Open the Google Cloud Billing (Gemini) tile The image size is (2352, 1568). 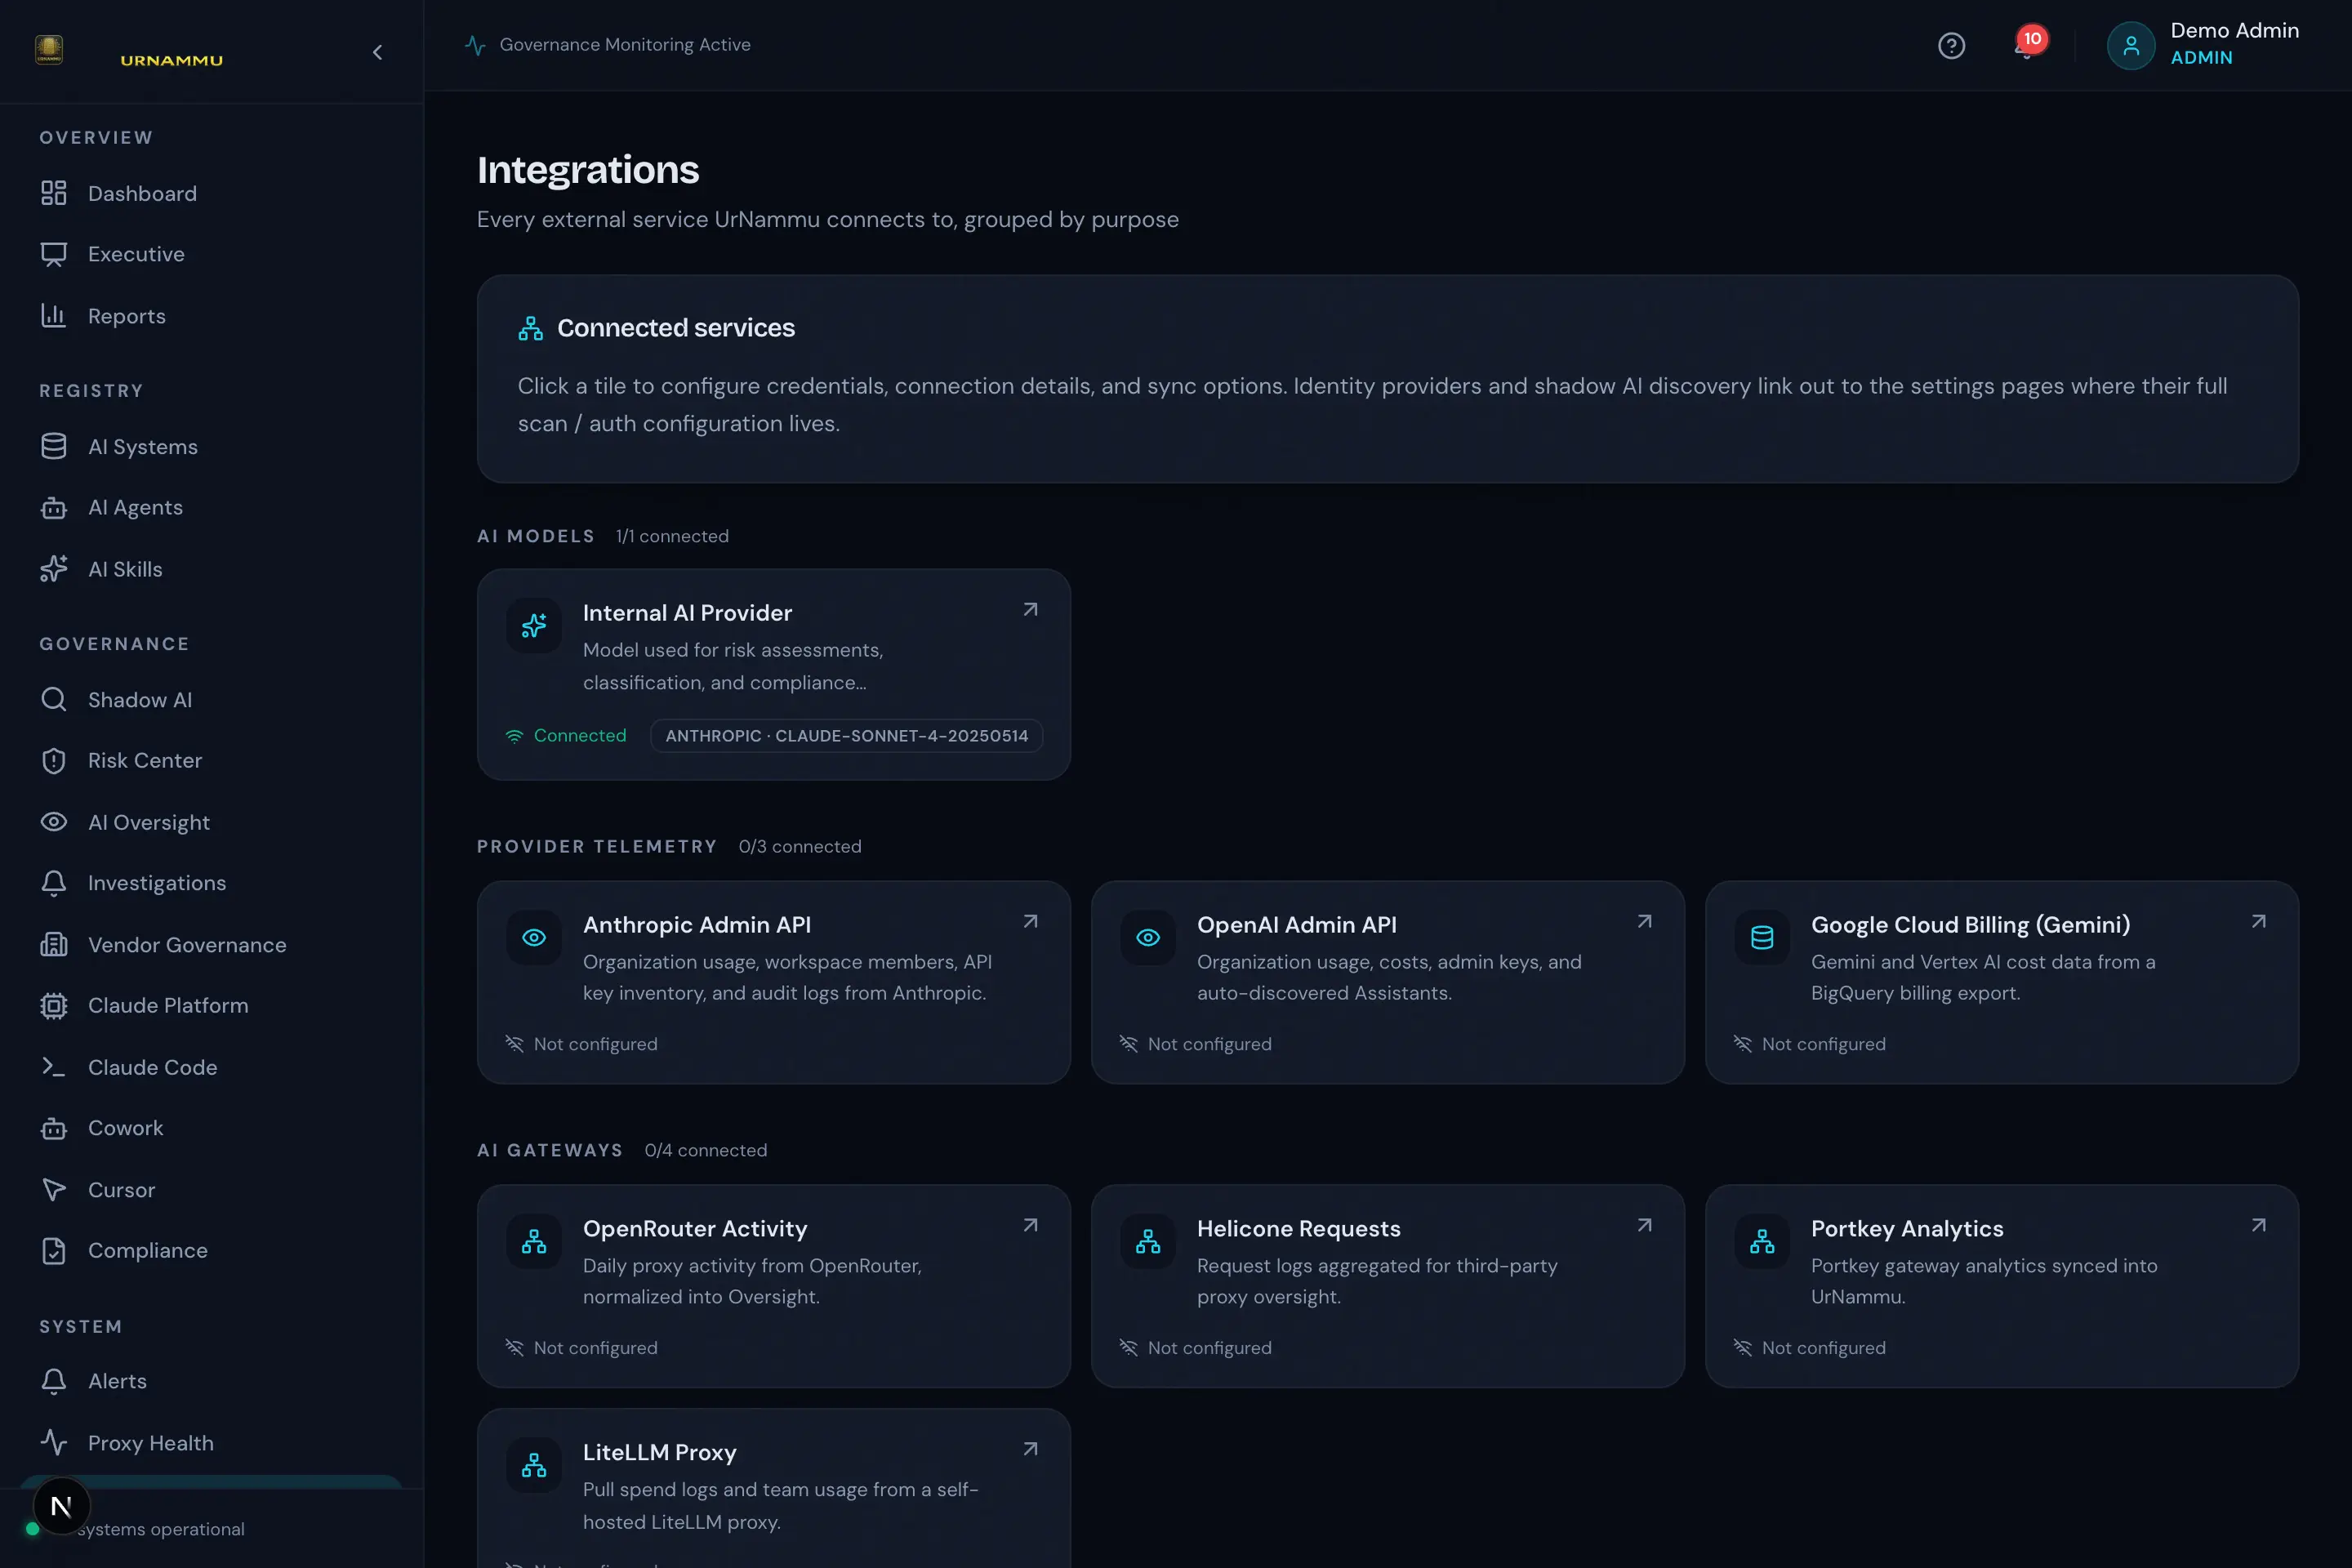click(x=2001, y=982)
